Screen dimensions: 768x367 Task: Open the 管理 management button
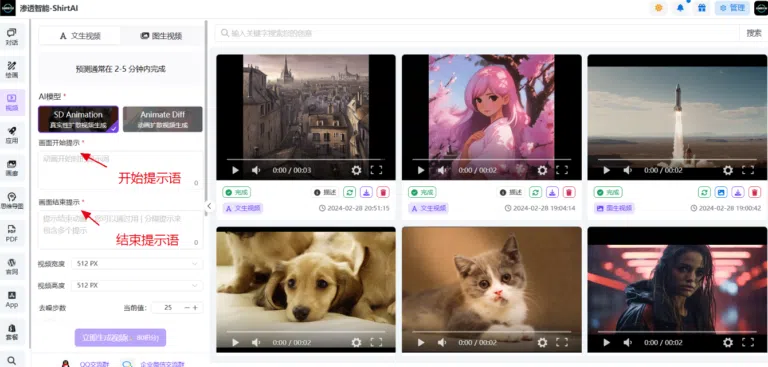pos(732,8)
